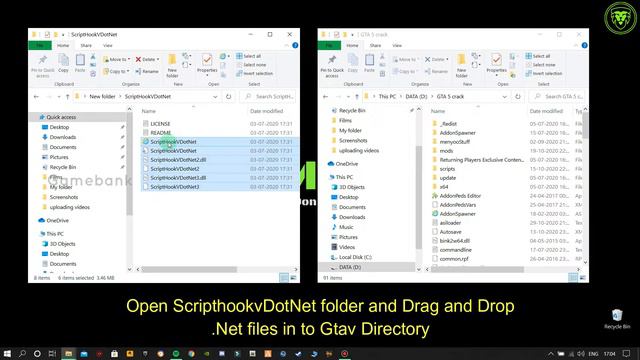Switch to details view in left window
640x360 pixels.
[284, 278]
